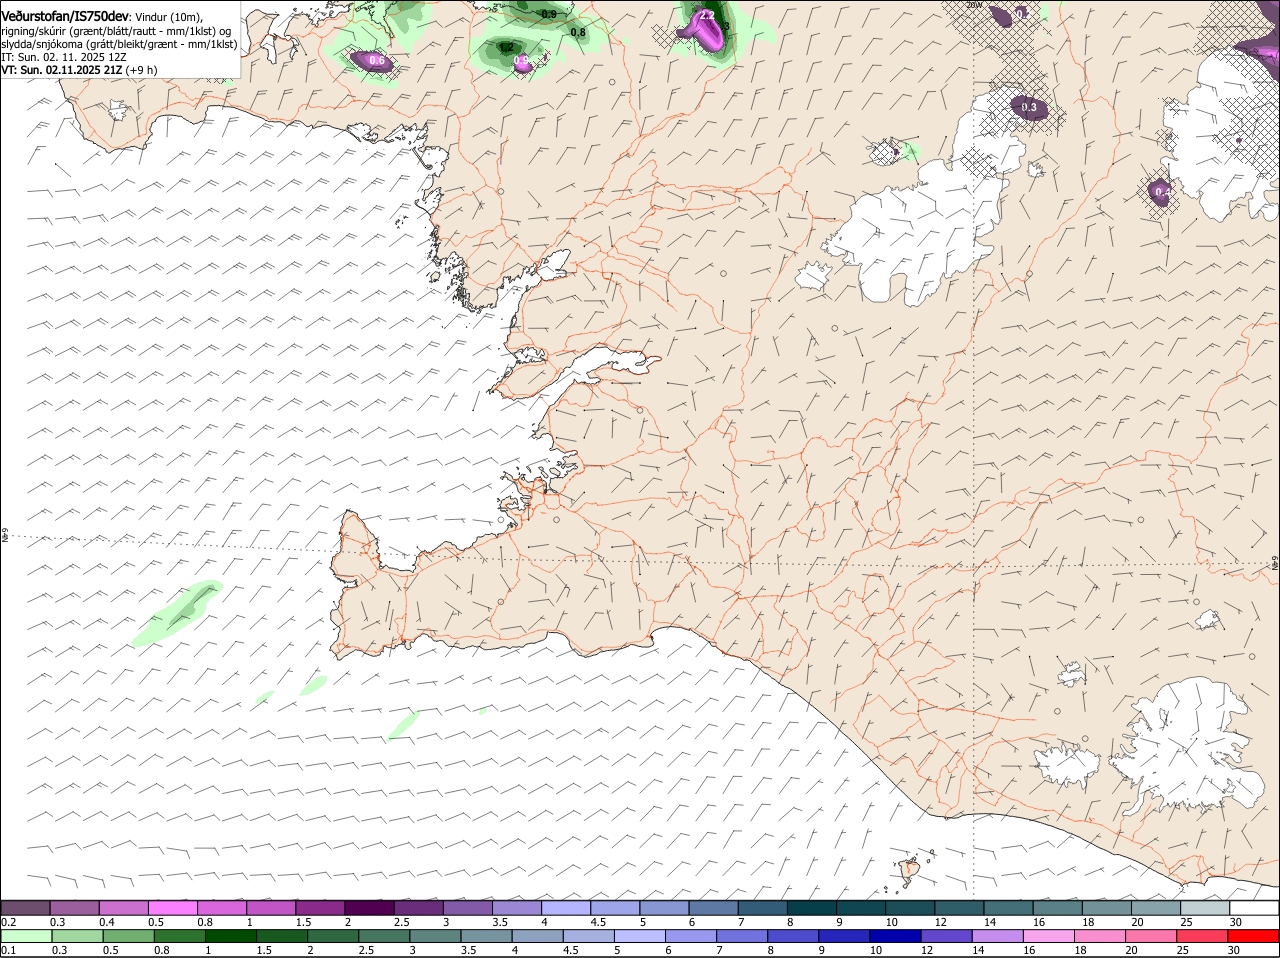Select the leftmost dark plum swatch in the top legend row
The width and height of the screenshot is (1280, 958).
click(x=25, y=907)
